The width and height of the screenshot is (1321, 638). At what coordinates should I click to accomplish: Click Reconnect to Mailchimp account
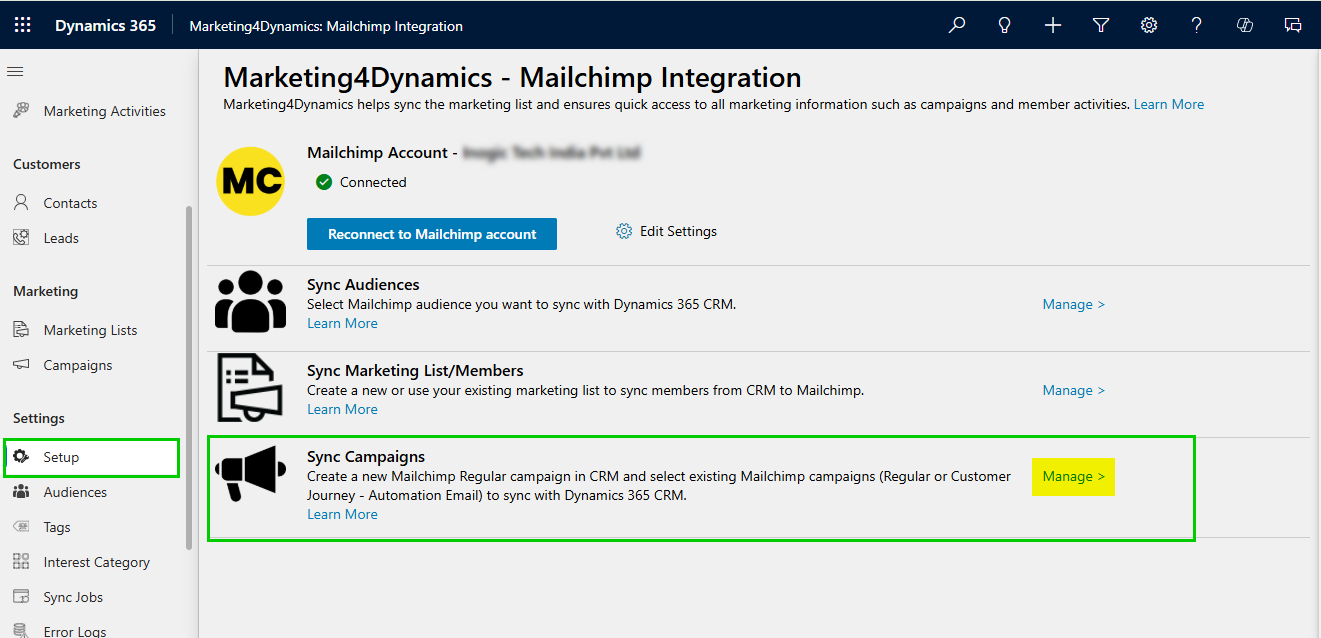pyautogui.click(x=431, y=233)
